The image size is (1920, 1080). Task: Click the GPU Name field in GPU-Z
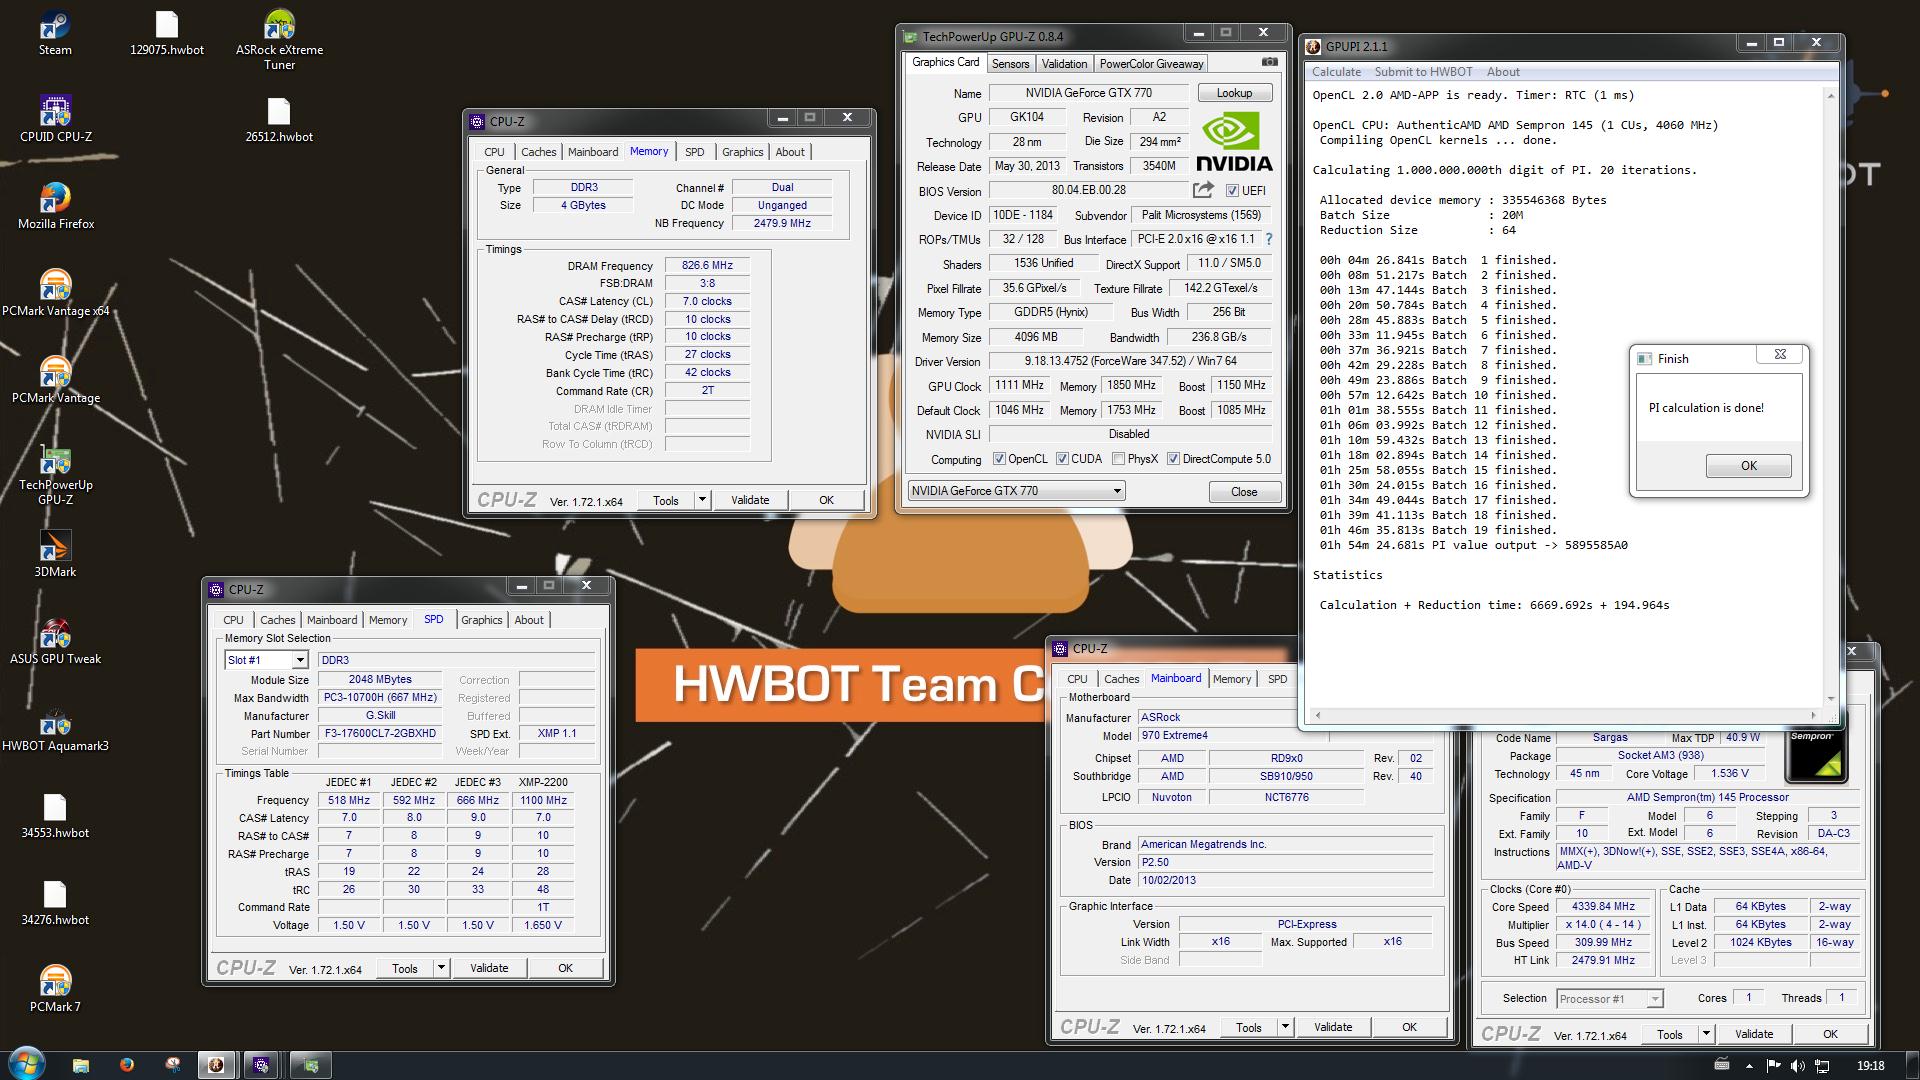click(x=1088, y=93)
